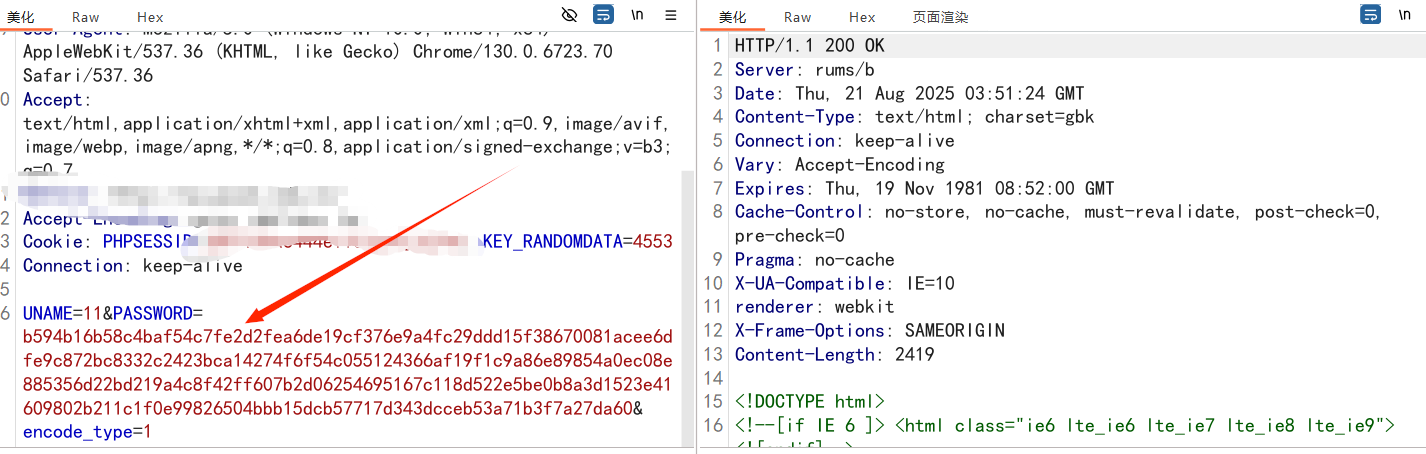Viewport: 1426px width, 454px height.
Task: Open the request panel hamburger menu
Action: coord(671,15)
